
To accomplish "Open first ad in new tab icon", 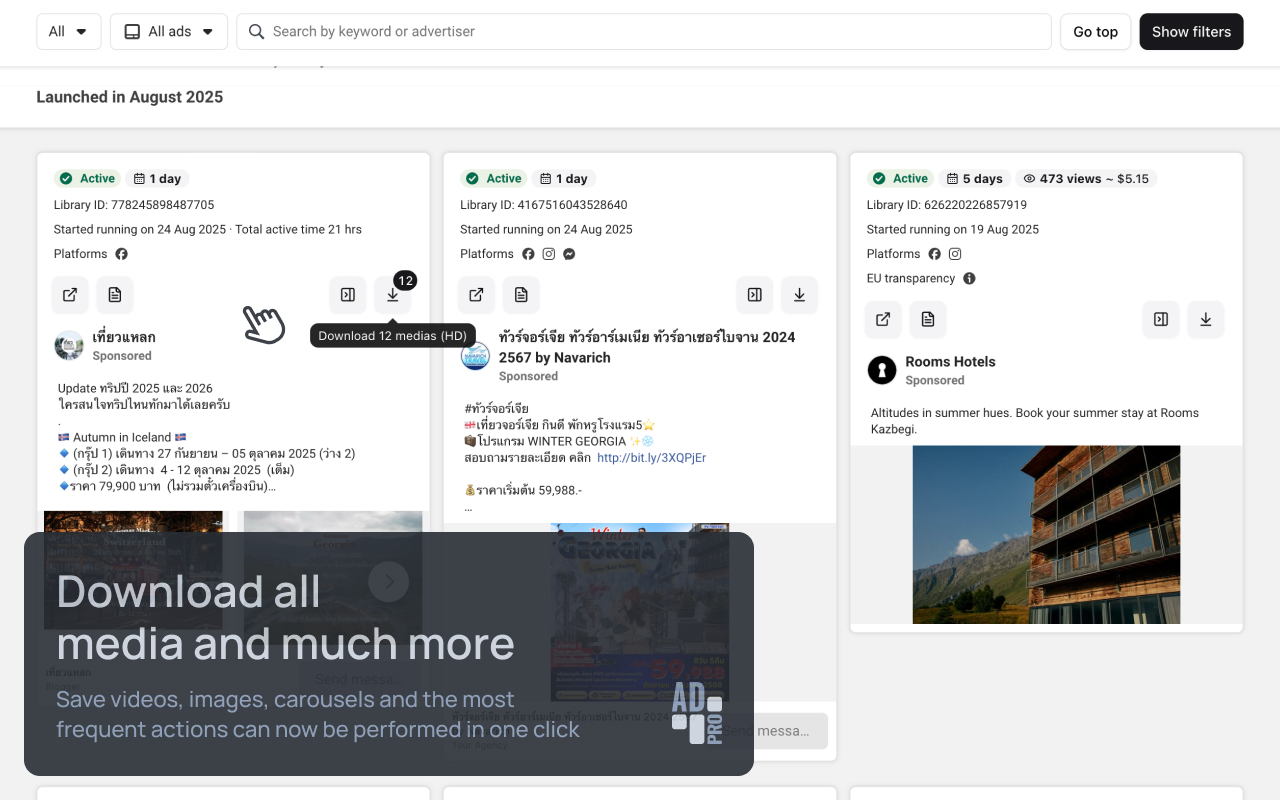I will (70, 295).
